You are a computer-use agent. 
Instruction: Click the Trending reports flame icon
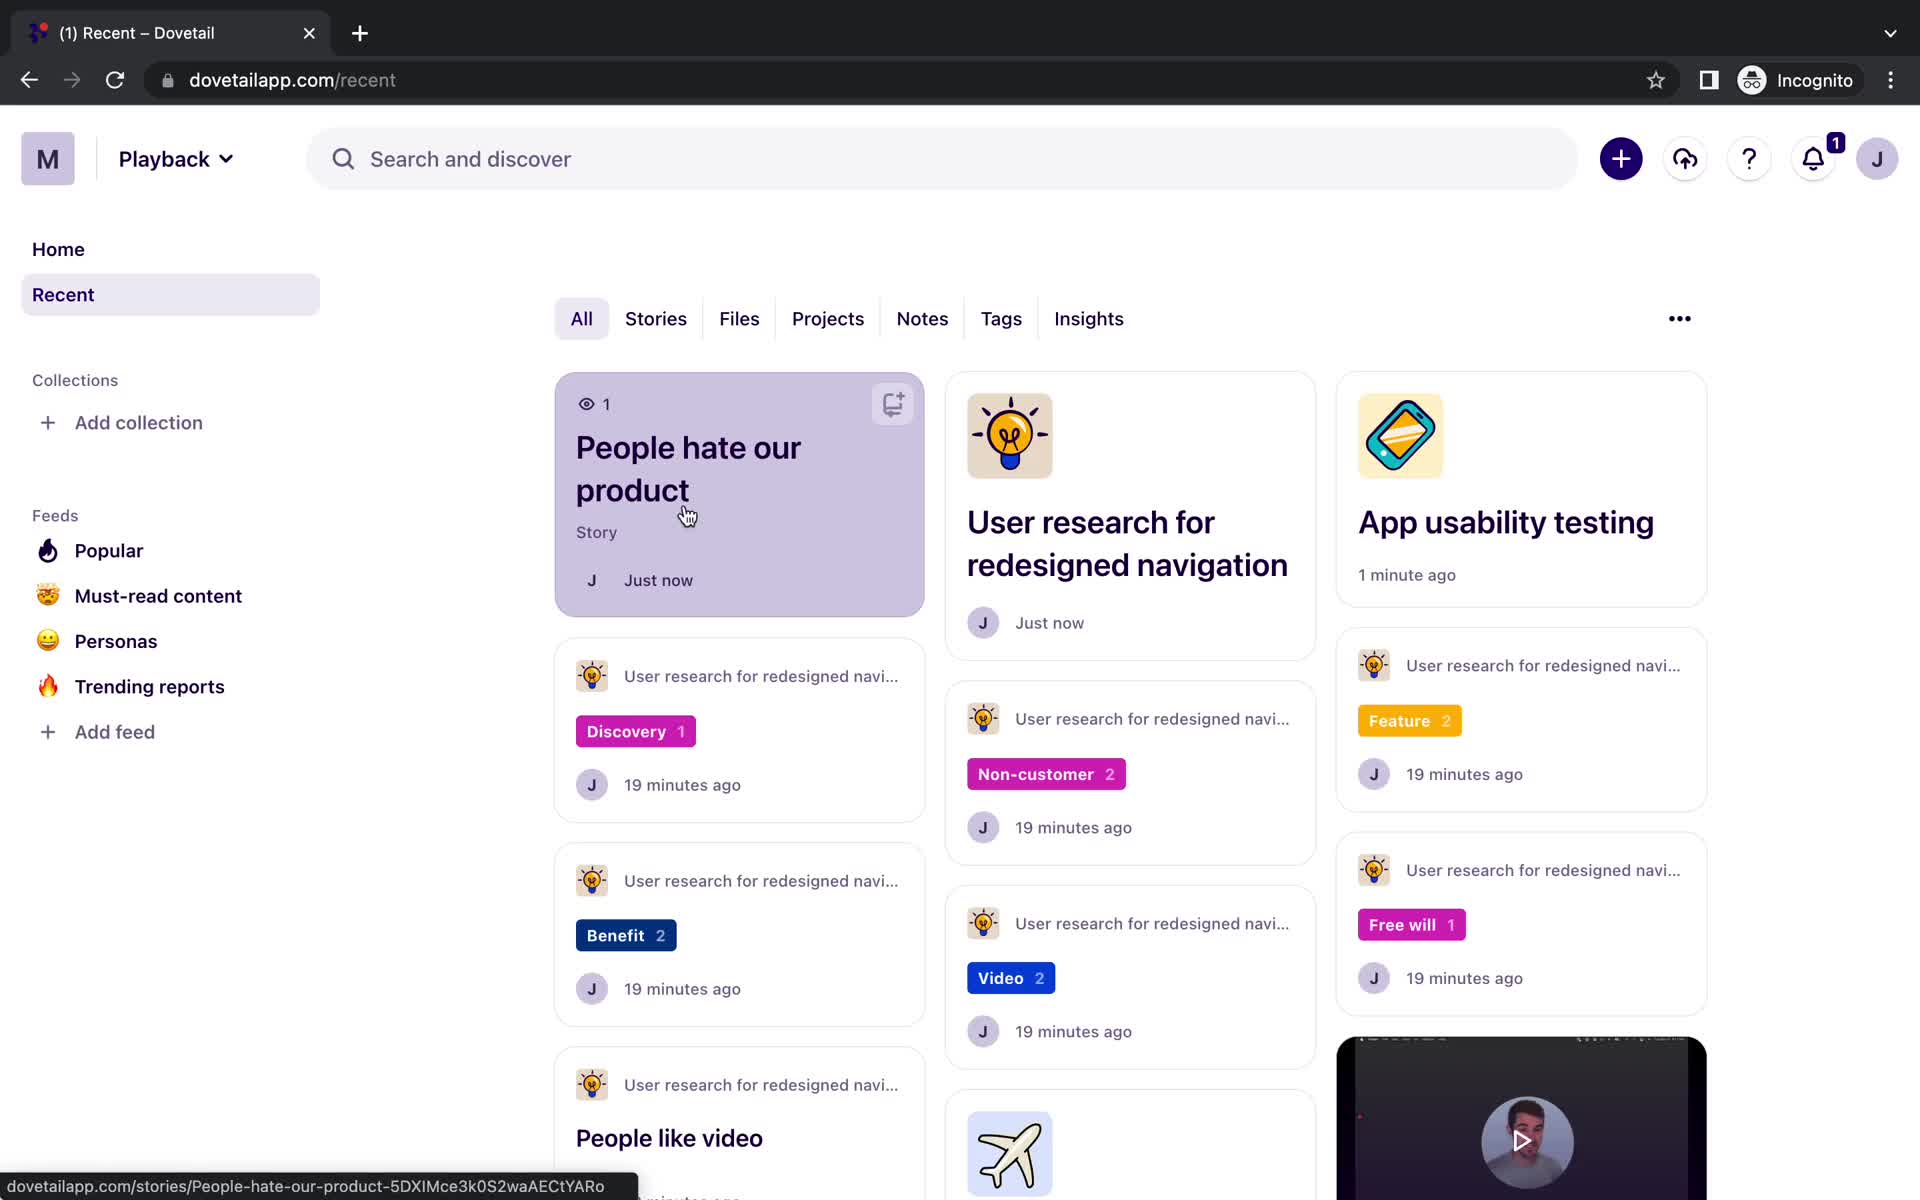point(48,687)
